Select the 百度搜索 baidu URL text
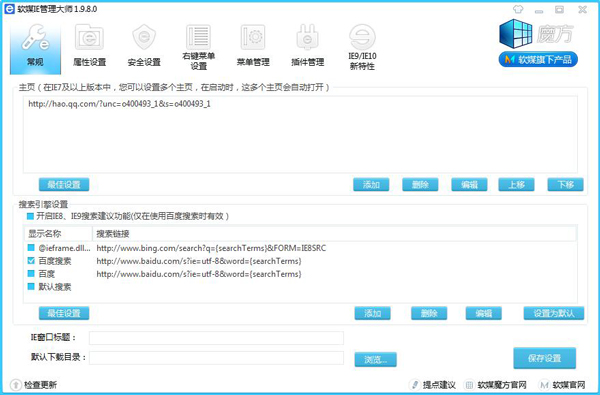Screen dimensions: 600x395 [199, 261]
